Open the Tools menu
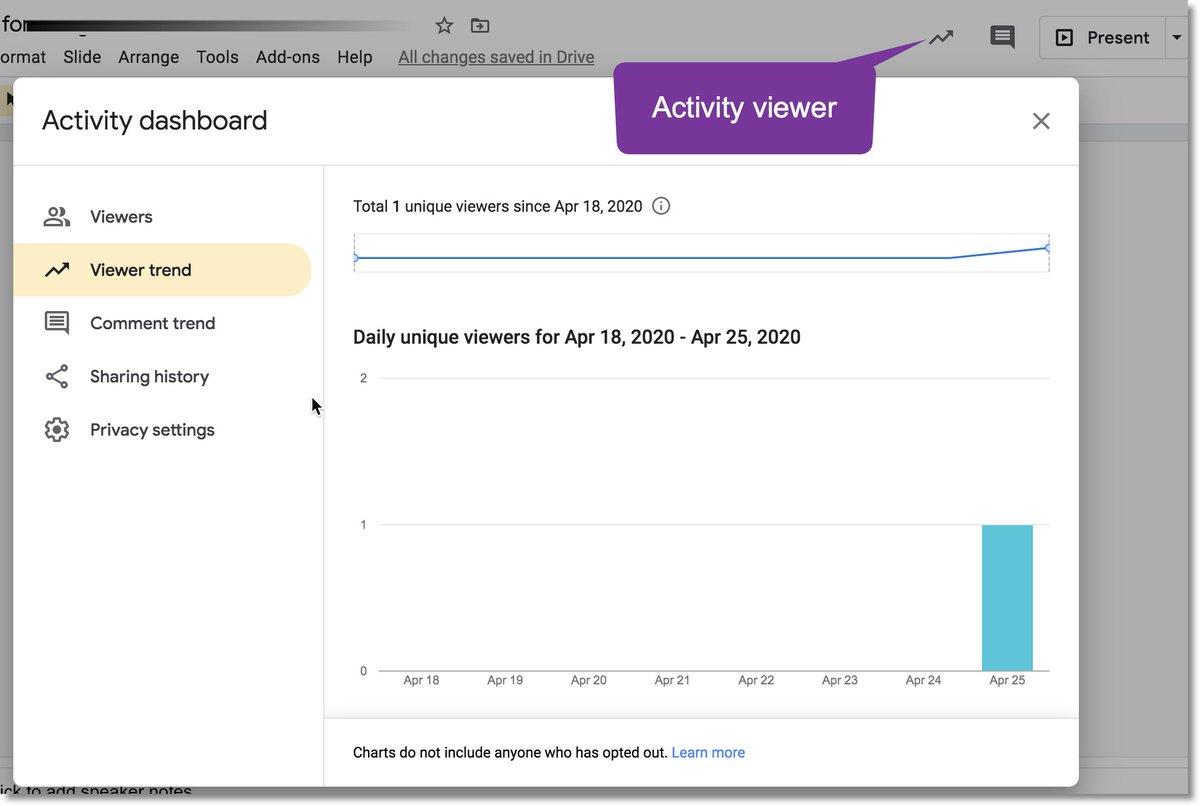 [x=217, y=57]
